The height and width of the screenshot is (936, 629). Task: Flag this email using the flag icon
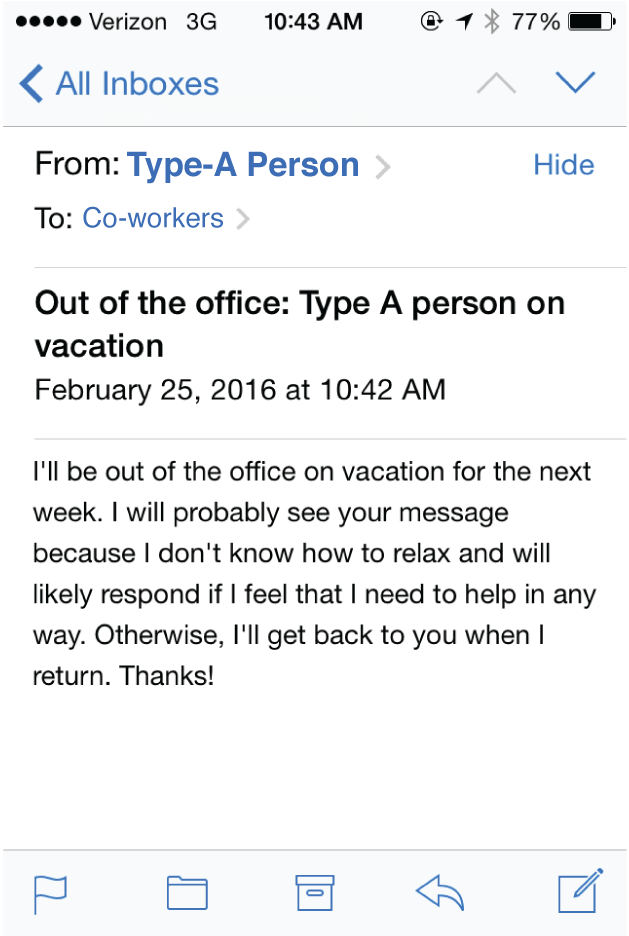pos(50,893)
